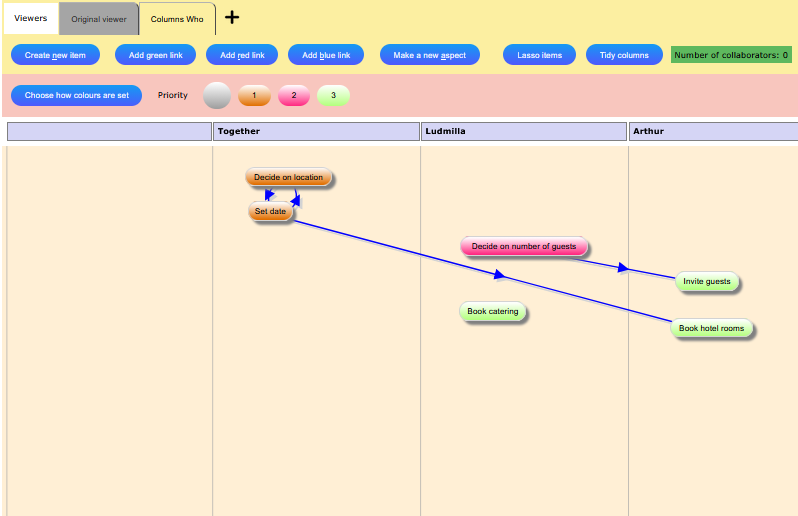This screenshot has width=798, height=516.
Task: Click the blank first column header
Action: [x=109, y=131]
